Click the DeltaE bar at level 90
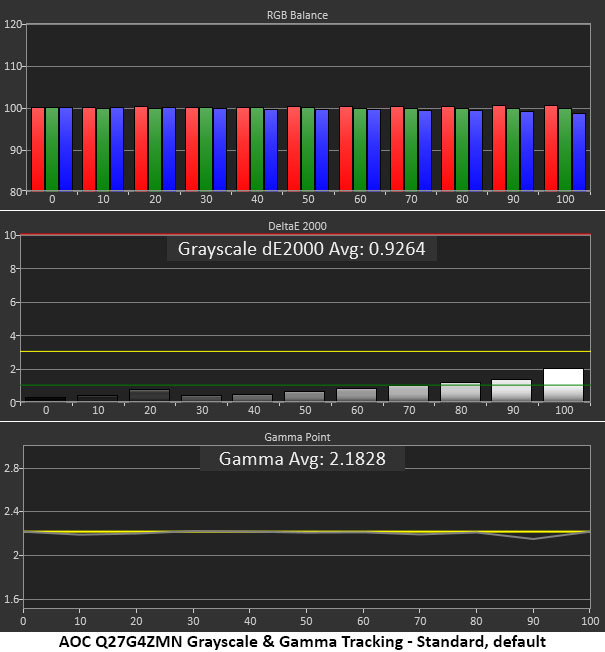 click(x=511, y=390)
